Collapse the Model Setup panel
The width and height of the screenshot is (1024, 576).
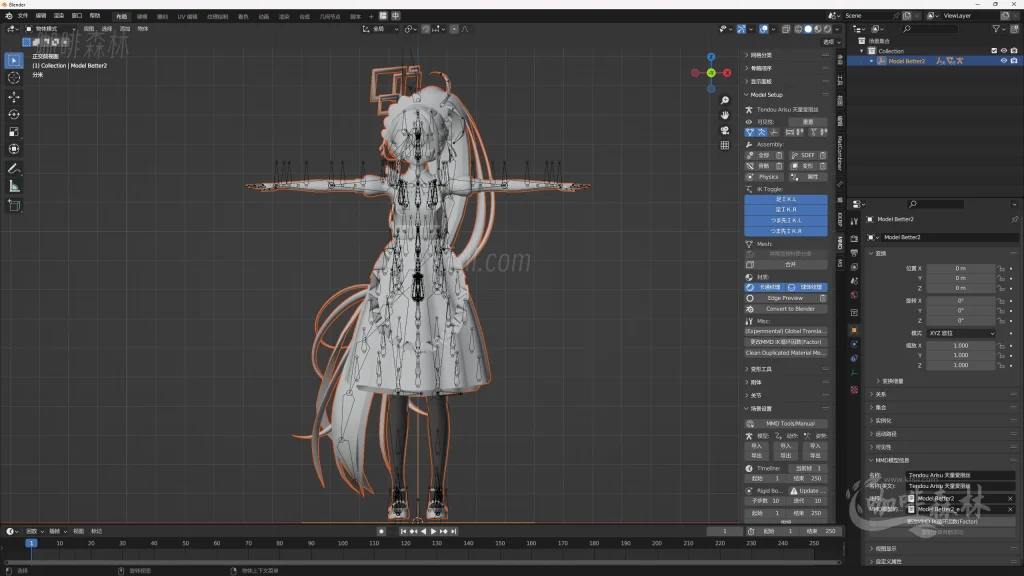(745, 94)
